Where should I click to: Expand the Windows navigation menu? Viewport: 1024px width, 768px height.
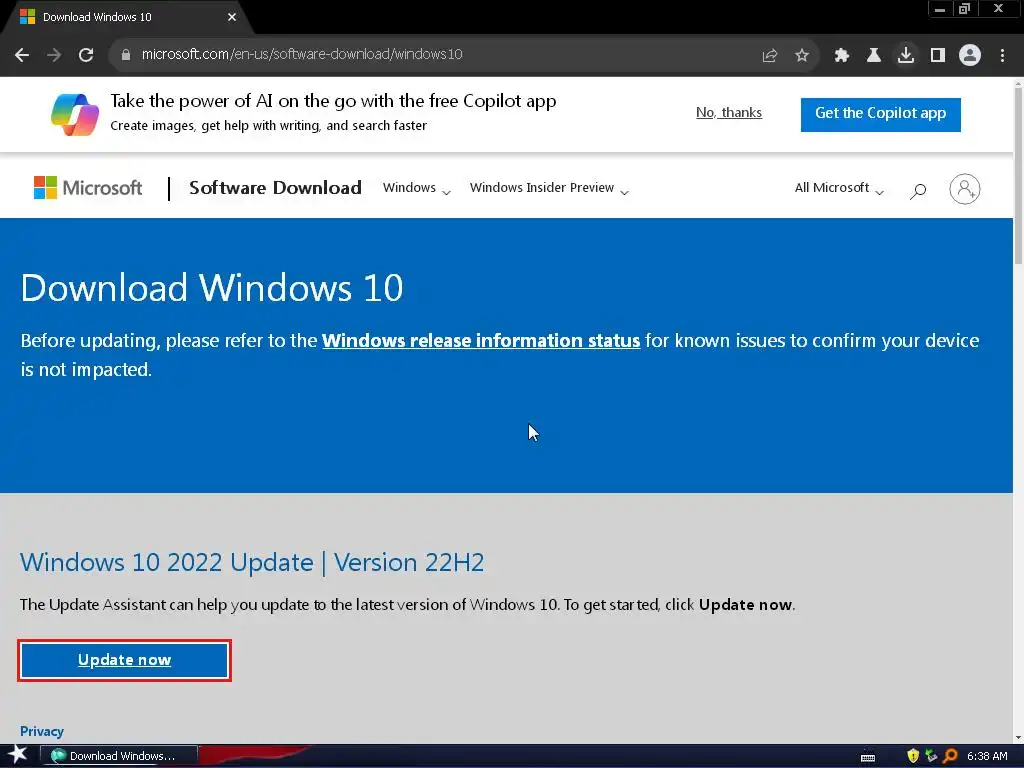(x=416, y=188)
